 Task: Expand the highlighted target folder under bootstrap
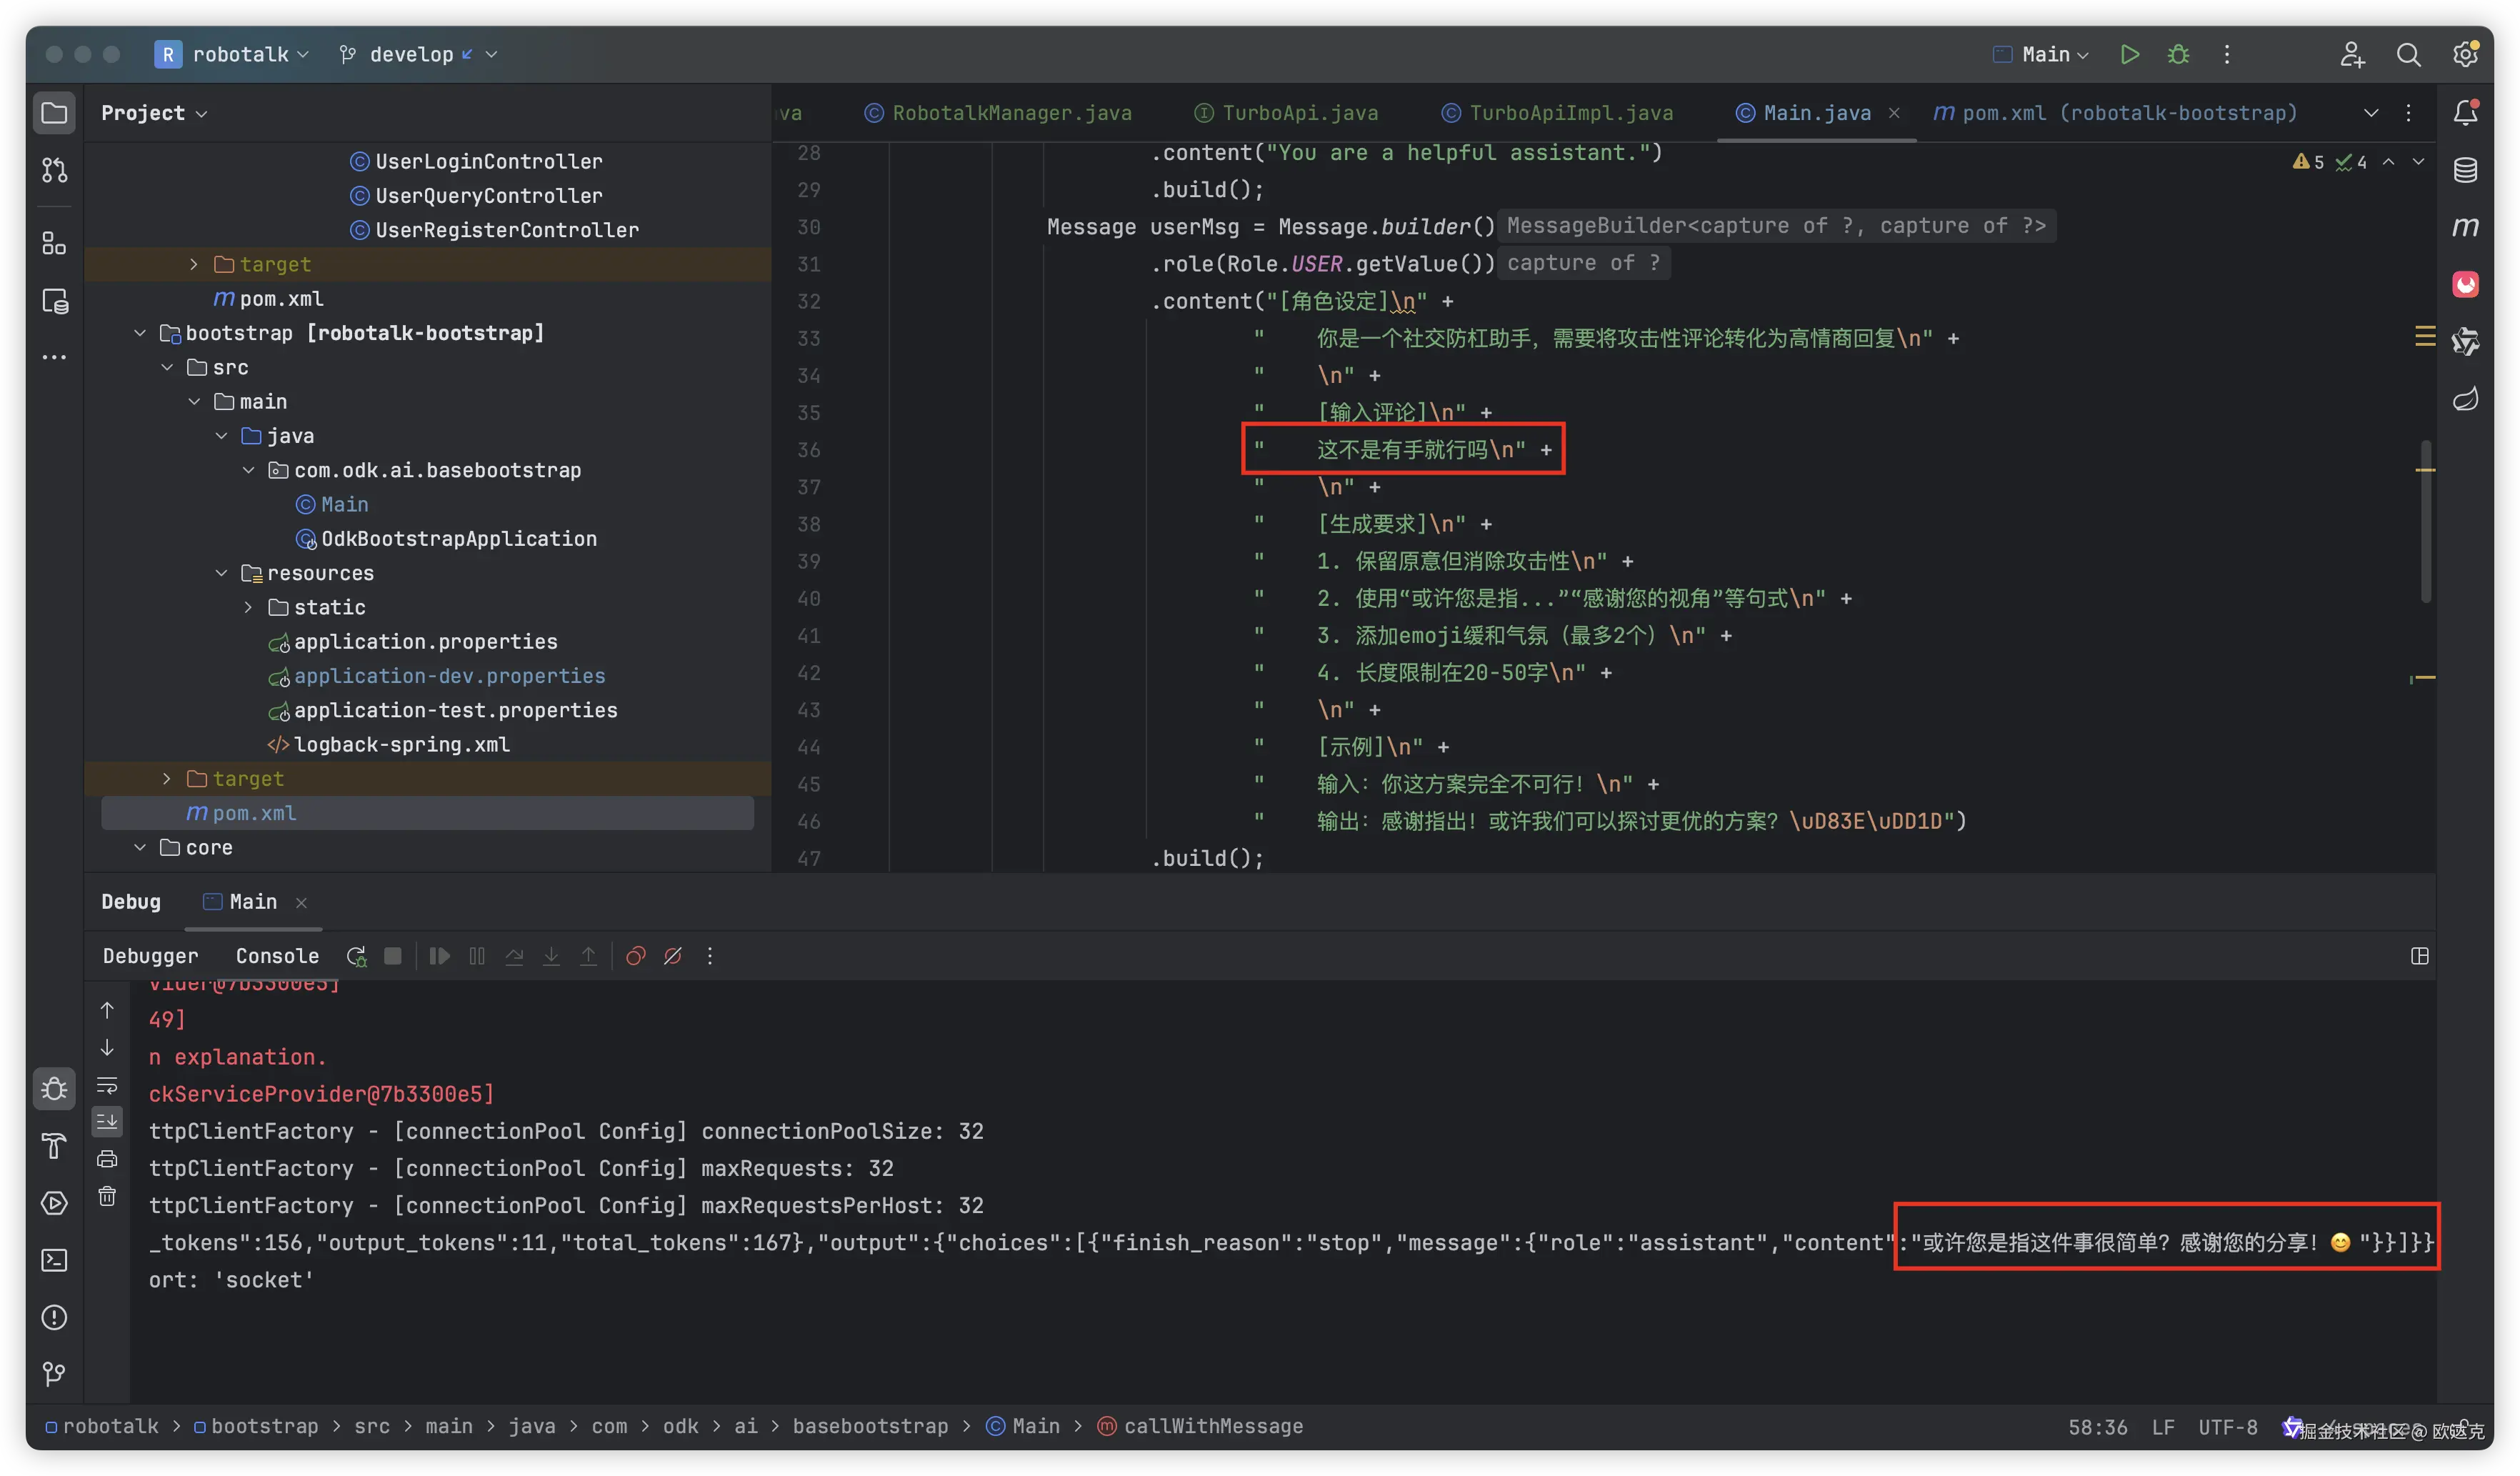(167, 779)
